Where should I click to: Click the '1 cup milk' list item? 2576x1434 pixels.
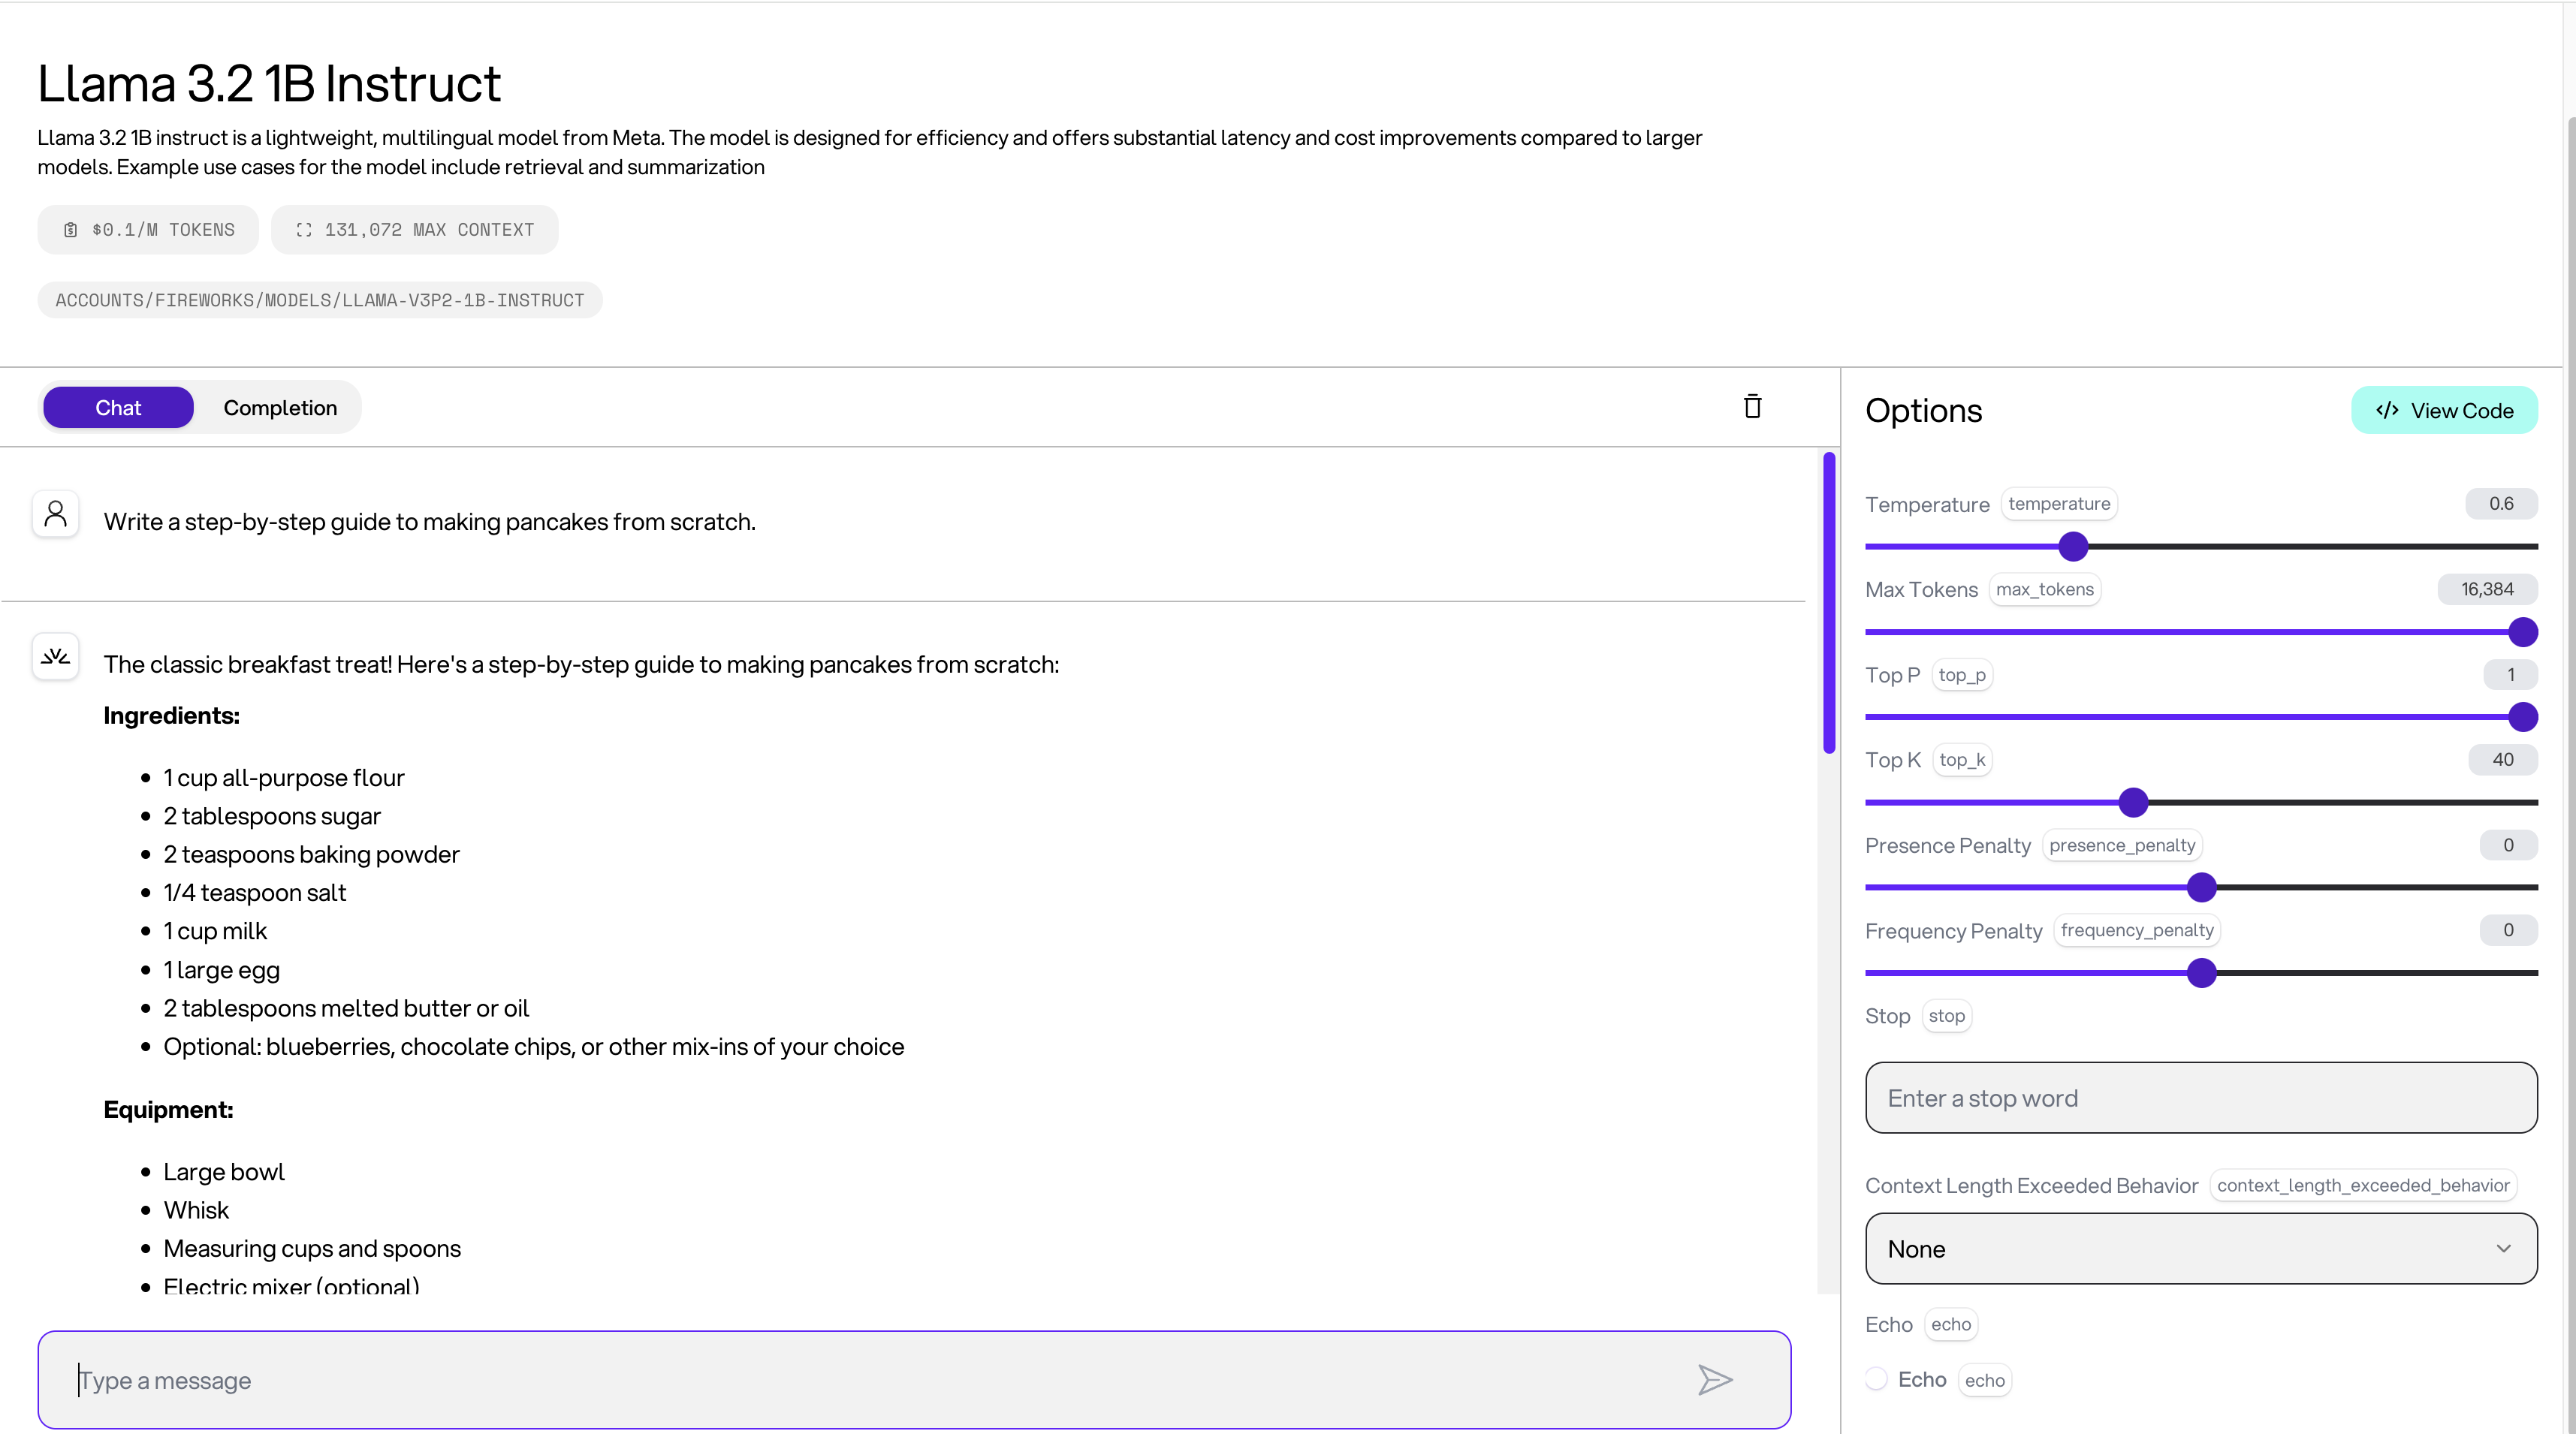(x=215, y=931)
